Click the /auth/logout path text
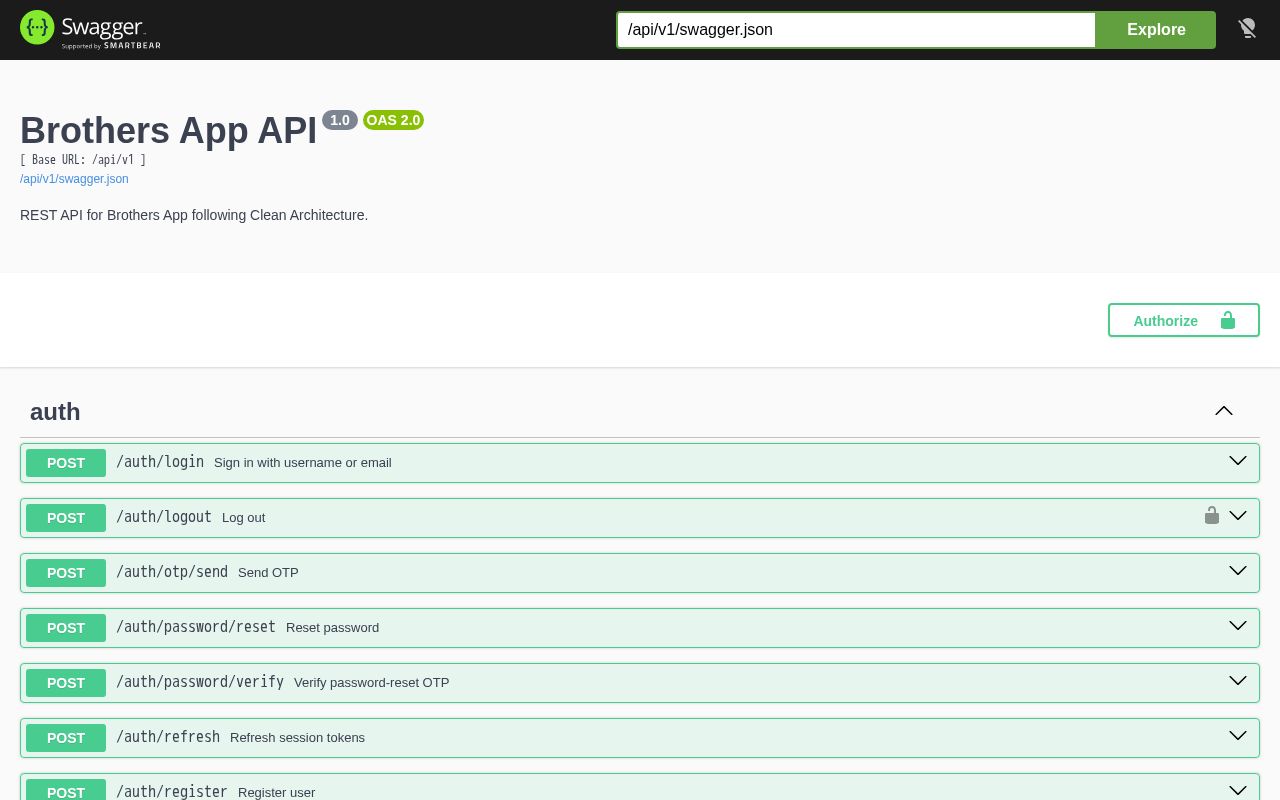The height and width of the screenshot is (800, 1280). pos(164,517)
